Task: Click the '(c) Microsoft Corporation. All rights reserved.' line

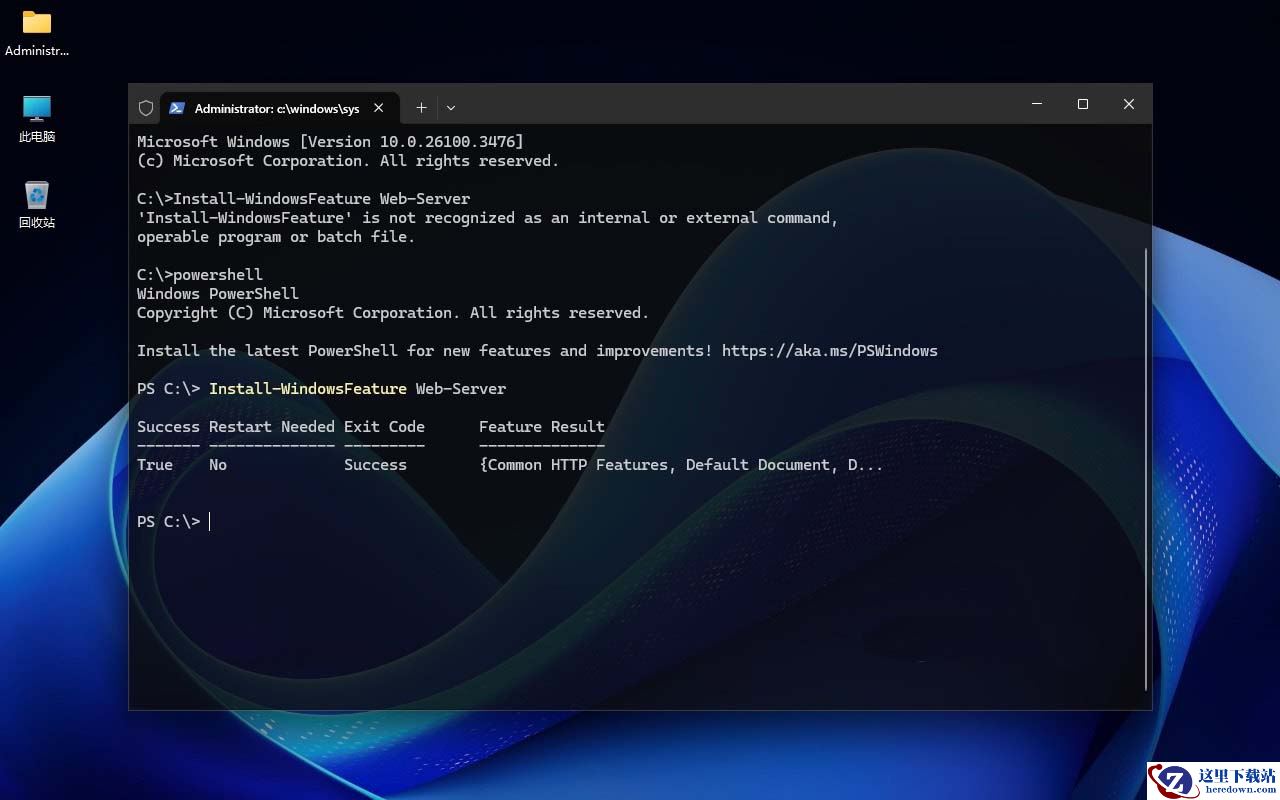Action: (348, 161)
